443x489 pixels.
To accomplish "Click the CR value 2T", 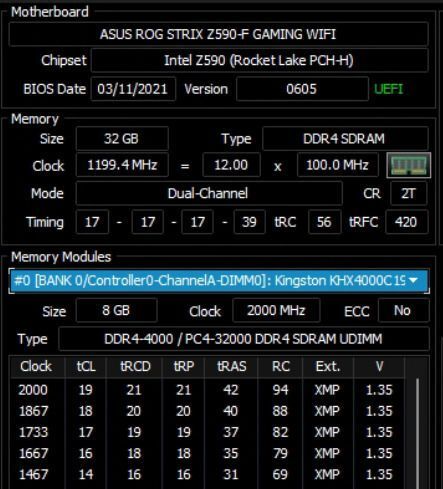I will [x=408, y=194].
